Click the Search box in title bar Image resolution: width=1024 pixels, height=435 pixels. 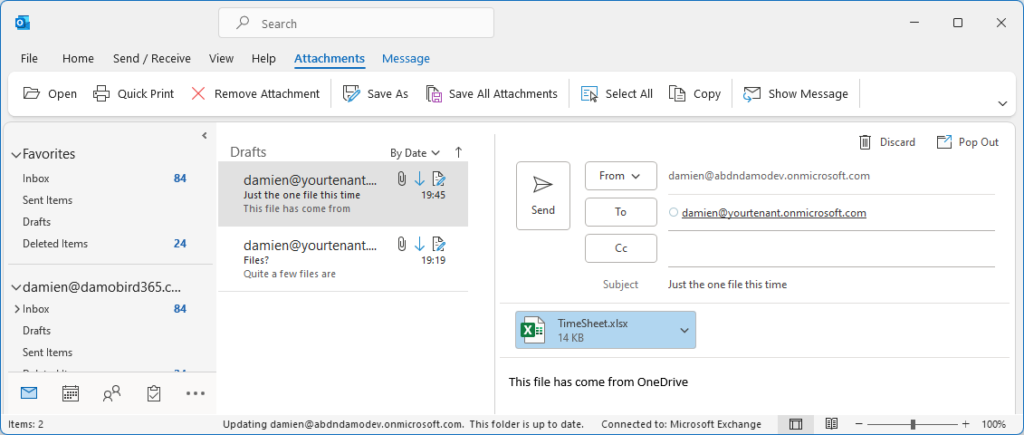(x=356, y=23)
